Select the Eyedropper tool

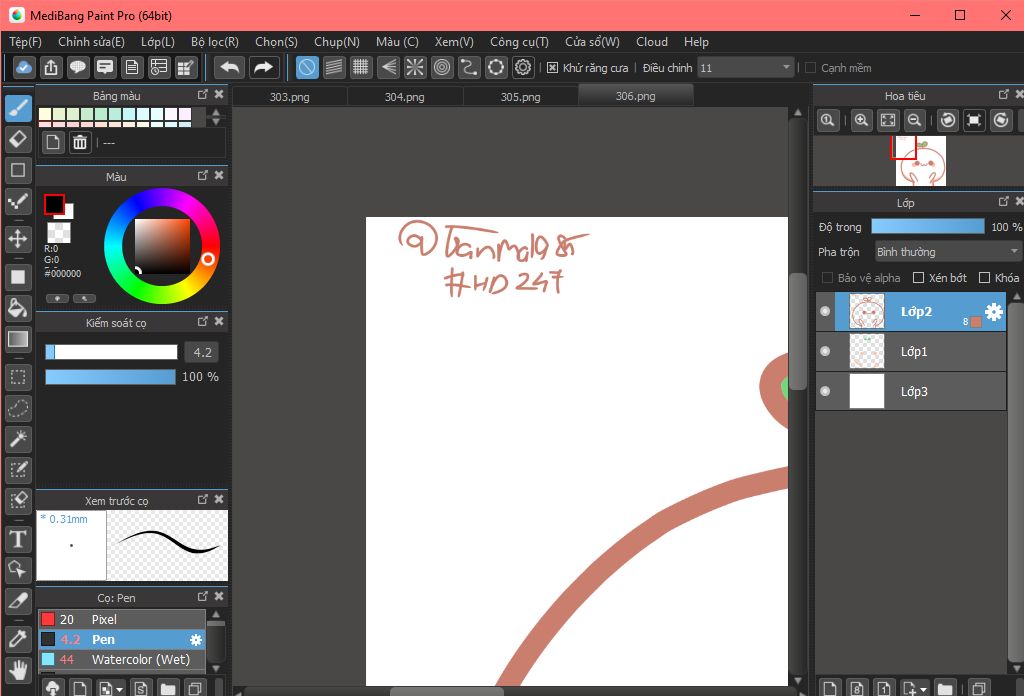tap(18, 639)
